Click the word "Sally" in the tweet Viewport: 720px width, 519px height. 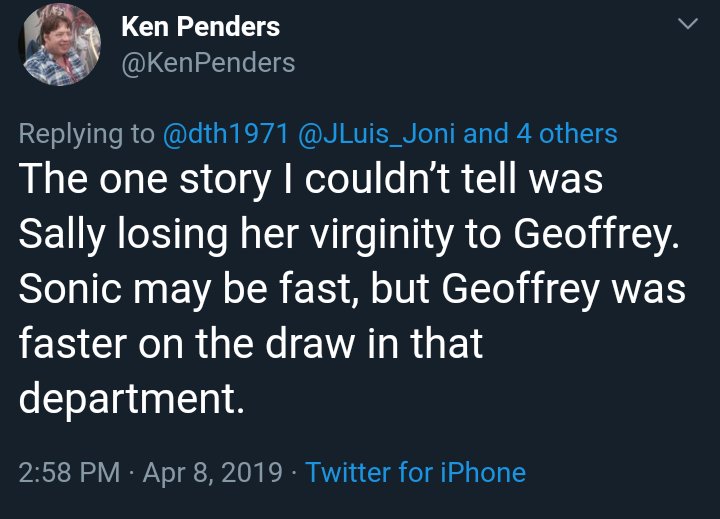tap(62, 234)
